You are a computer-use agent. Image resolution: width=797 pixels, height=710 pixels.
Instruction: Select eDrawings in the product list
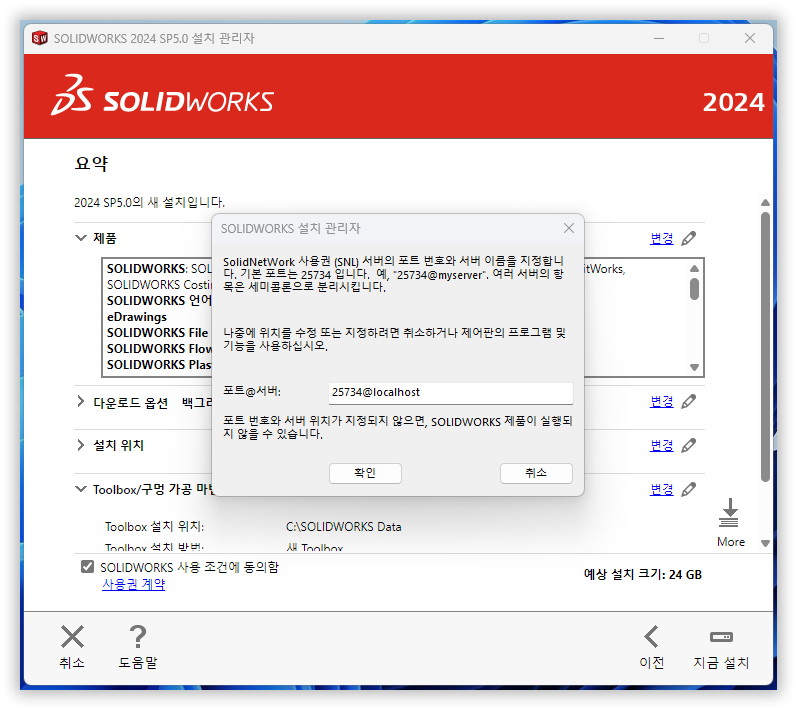click(137, 317)
